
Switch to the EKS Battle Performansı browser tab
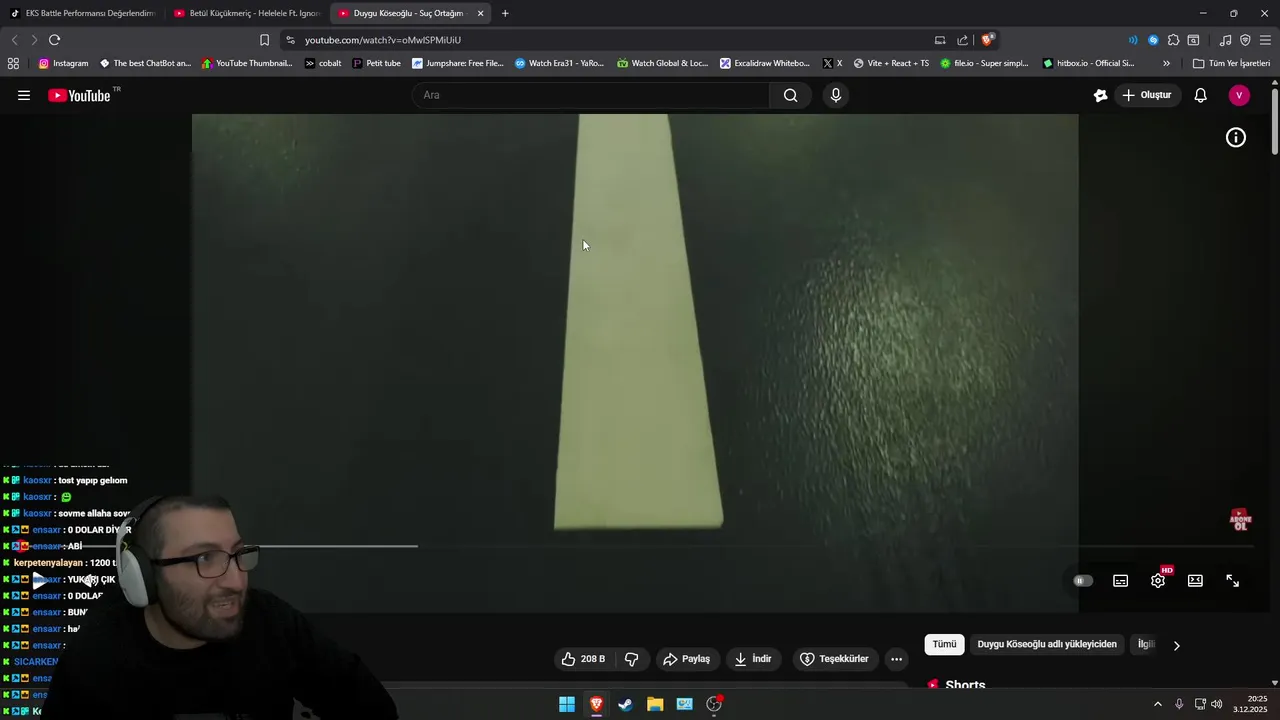pos(82,13)
